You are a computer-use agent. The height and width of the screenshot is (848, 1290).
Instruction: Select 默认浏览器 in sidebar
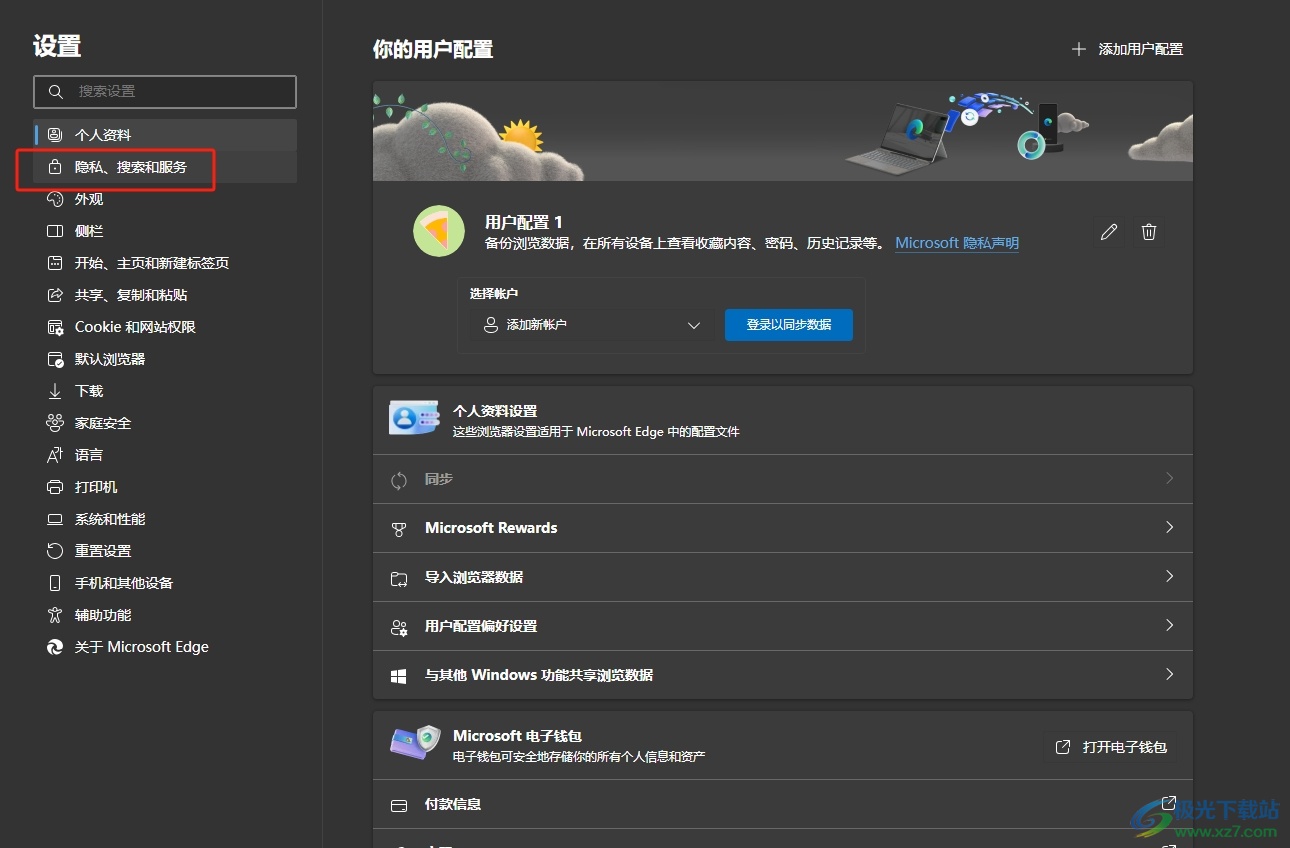coord(165,359)
